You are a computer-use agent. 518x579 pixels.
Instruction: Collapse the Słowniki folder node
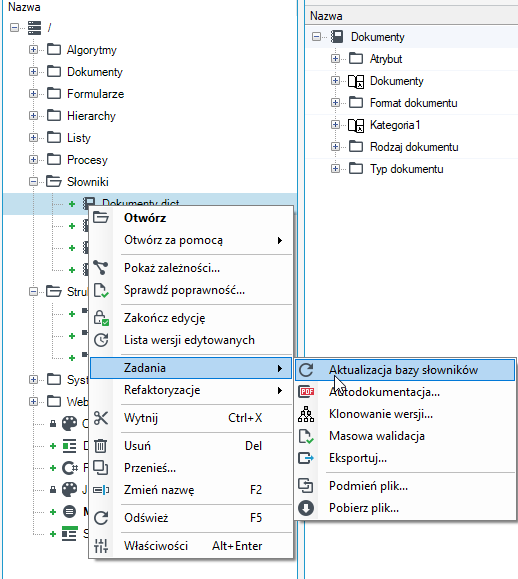point(33,181)
